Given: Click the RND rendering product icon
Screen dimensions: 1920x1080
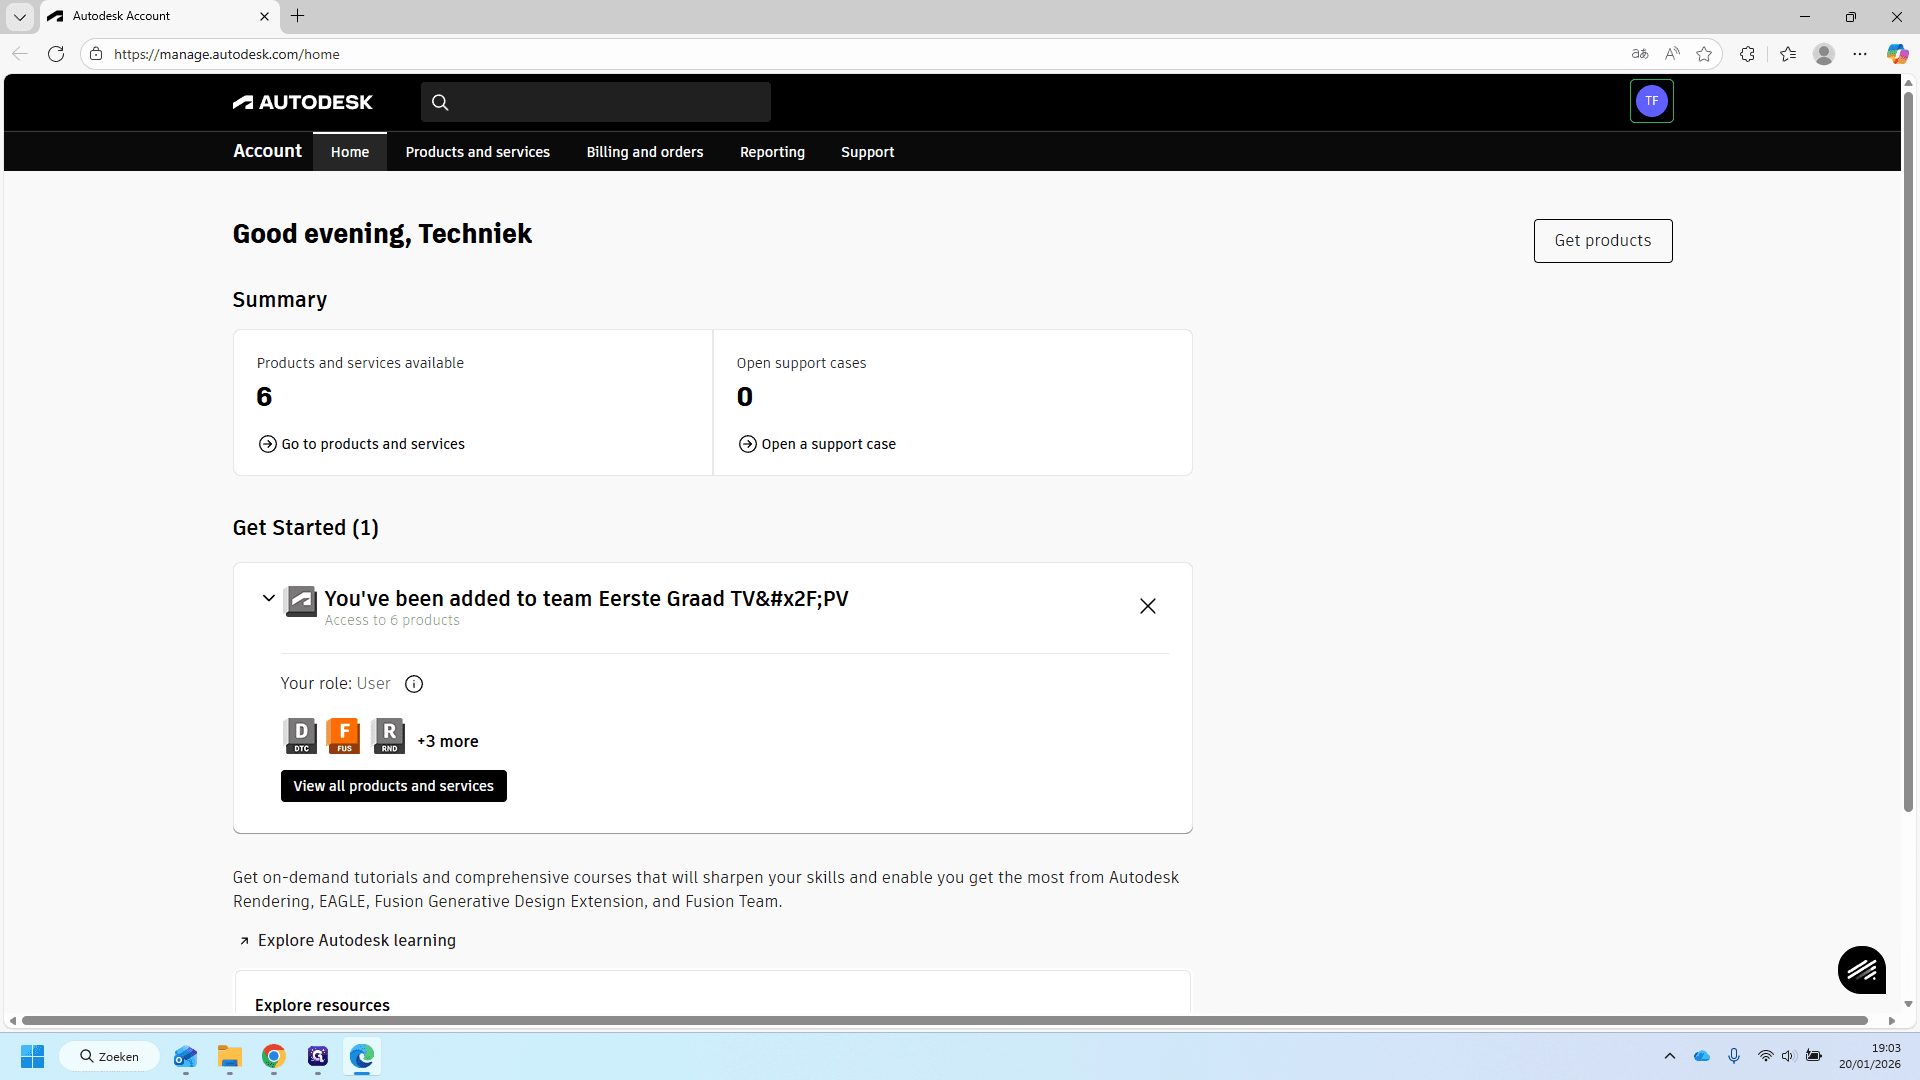Looking at the screenshot, I should pos(388,736).
